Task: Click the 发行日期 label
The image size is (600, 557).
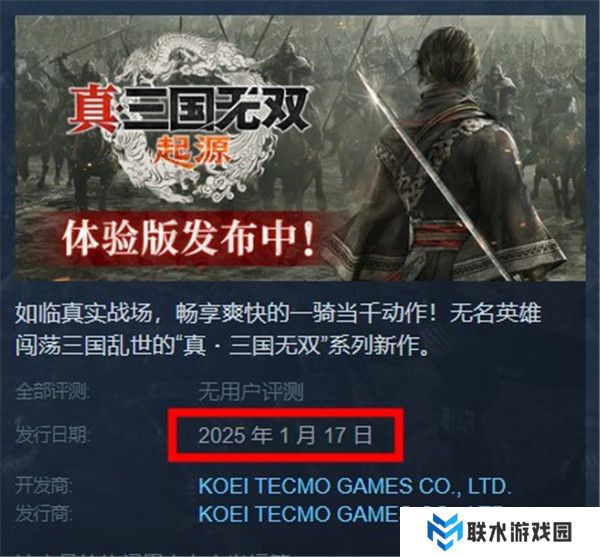Action: (52, 435)
